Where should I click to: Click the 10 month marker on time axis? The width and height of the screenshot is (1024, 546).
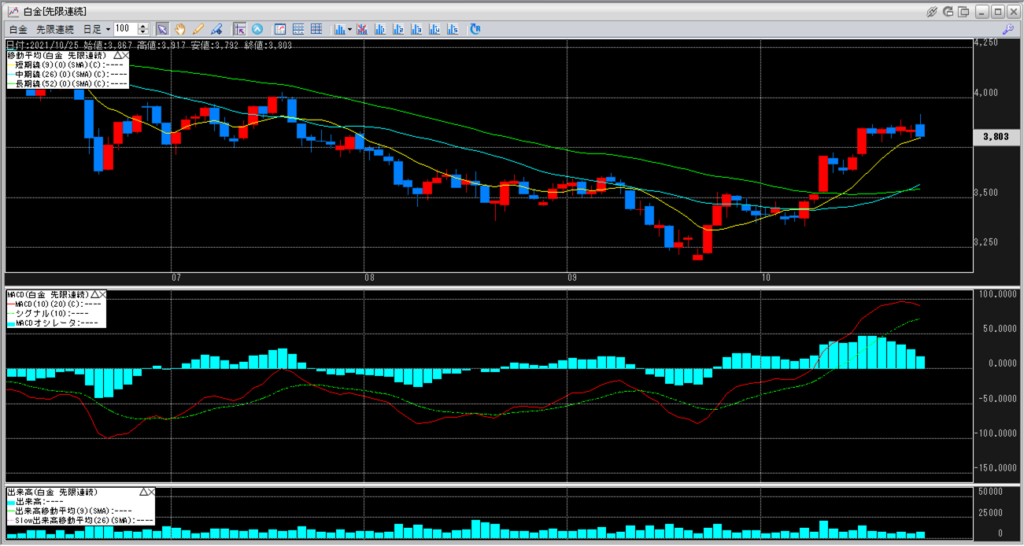click(766, 278)
